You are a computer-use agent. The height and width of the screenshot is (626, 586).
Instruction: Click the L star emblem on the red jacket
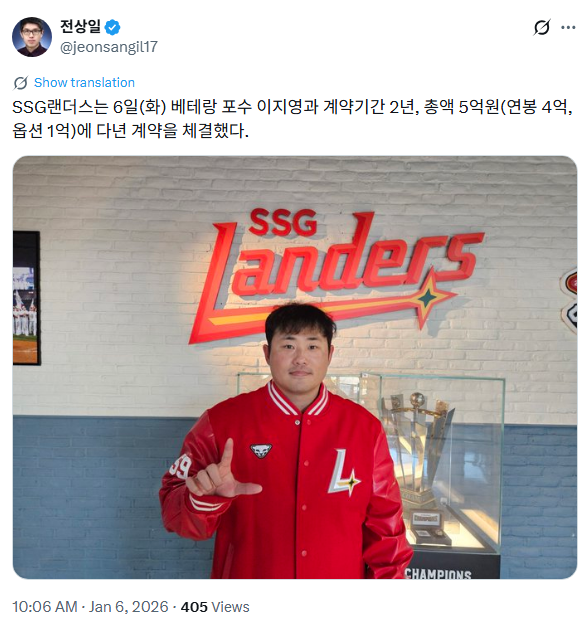[x=344, y=472]
